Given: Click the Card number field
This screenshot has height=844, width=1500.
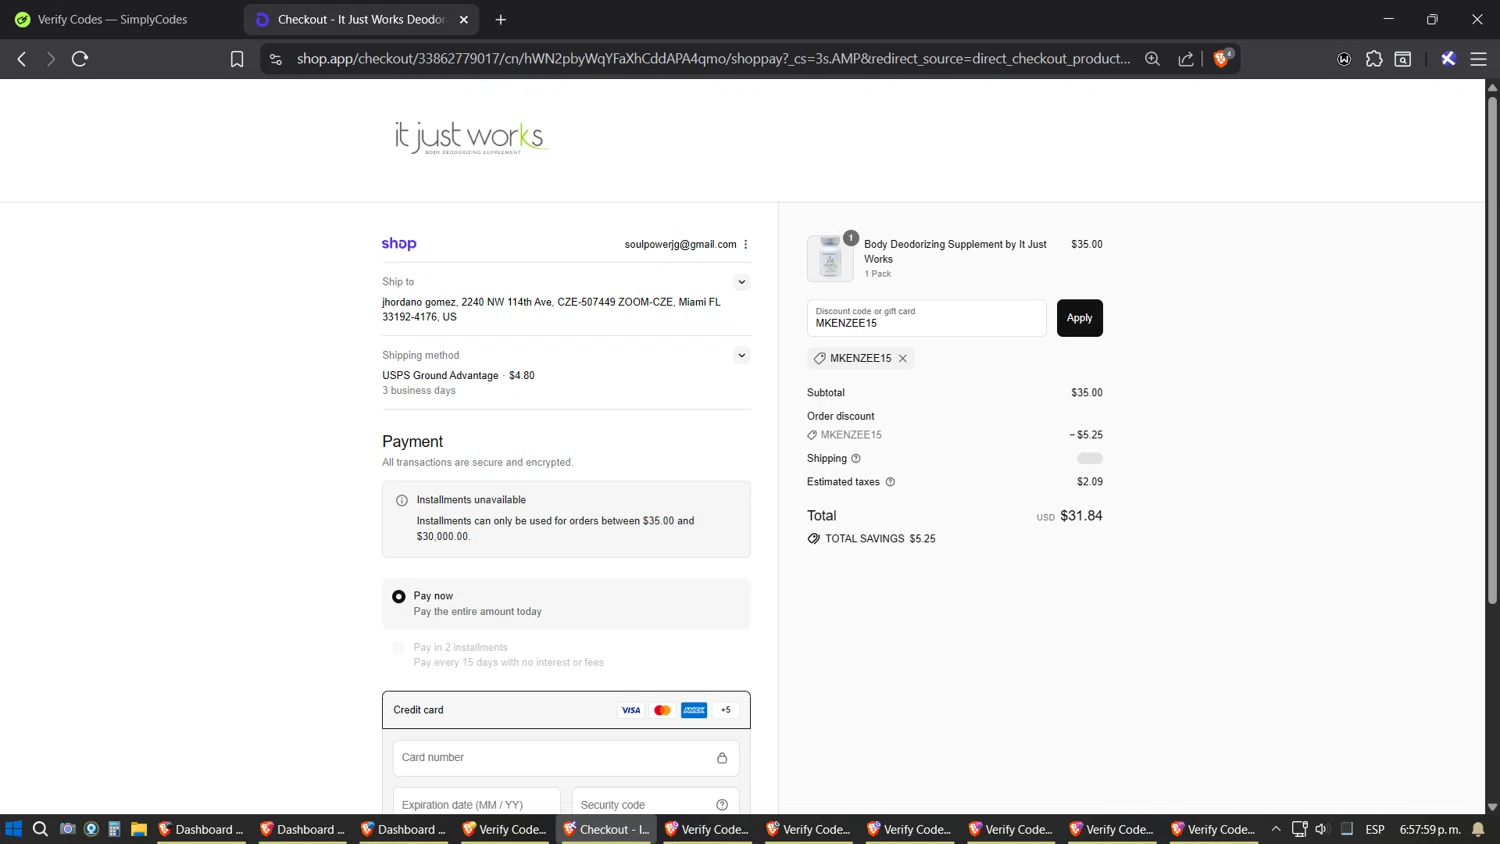Looking at the screenshot, I should (x=566, y=758).
